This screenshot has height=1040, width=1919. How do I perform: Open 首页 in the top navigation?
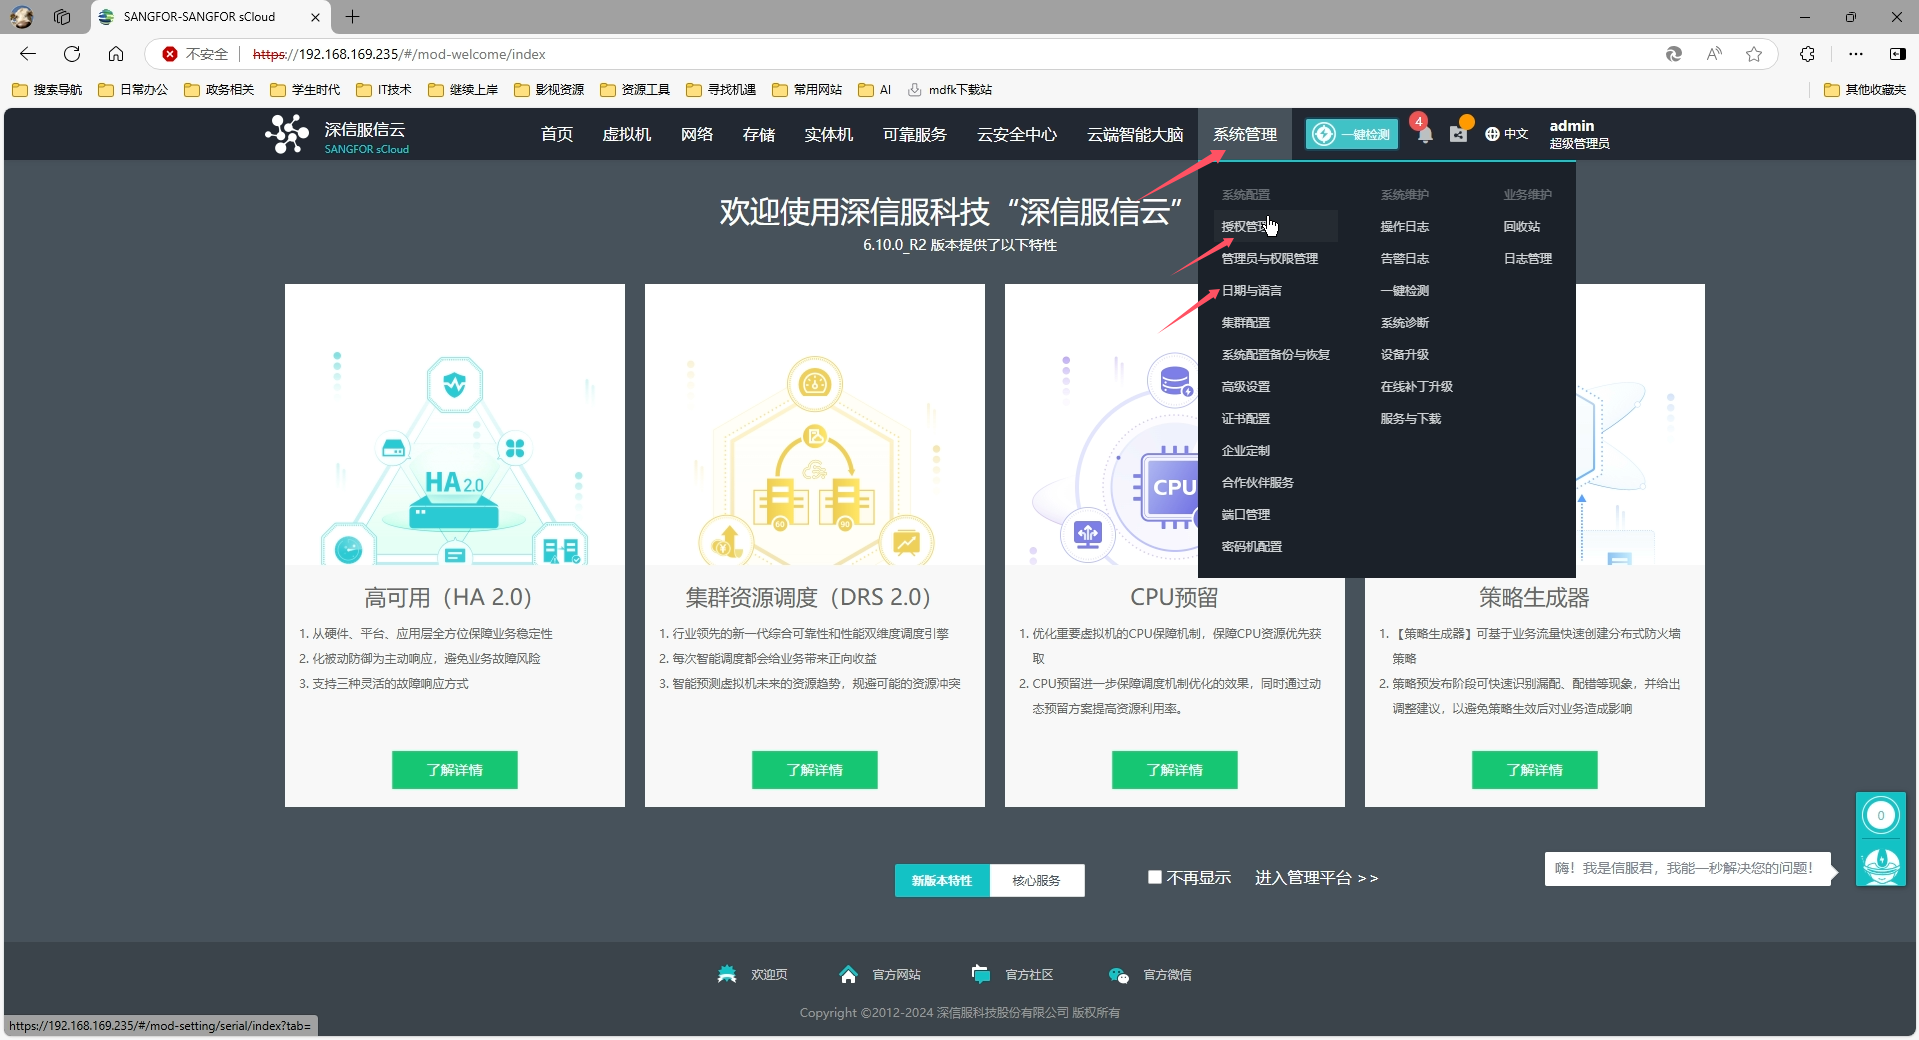(x=557, y=134)
